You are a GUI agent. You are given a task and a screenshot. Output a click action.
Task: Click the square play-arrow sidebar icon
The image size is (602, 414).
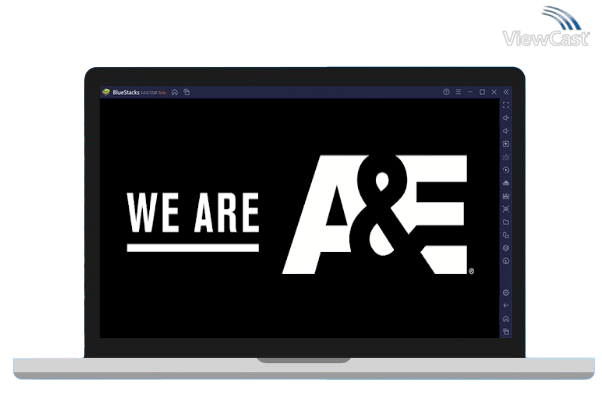[506, 144]
